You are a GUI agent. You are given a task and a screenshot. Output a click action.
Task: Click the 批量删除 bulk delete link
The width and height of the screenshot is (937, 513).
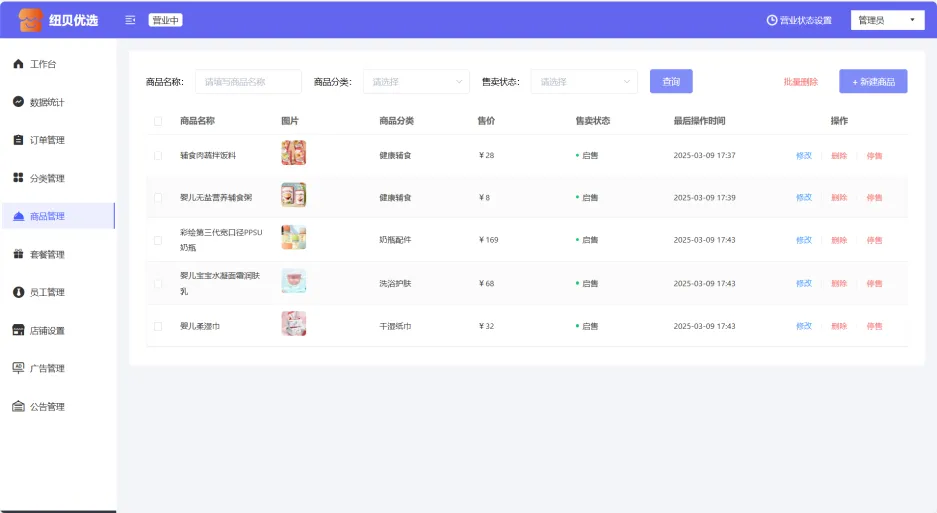pos(800,82)
